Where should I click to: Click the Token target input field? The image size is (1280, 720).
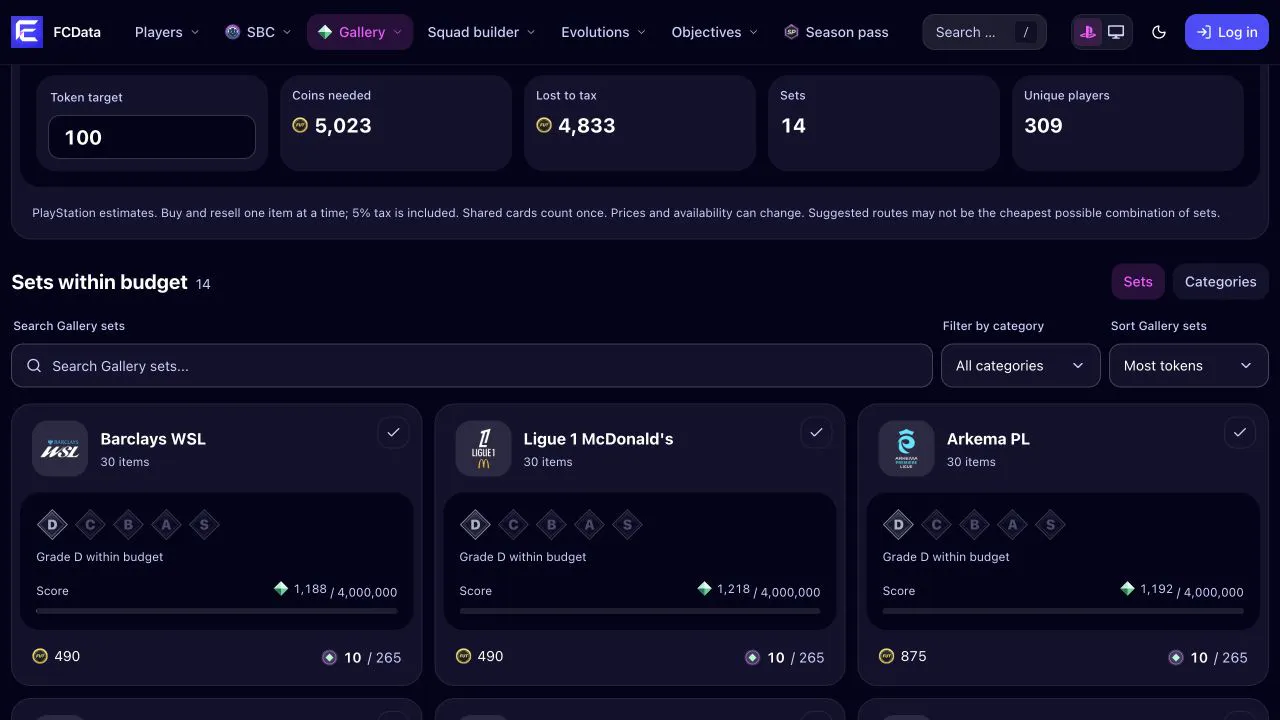[152, 137]
